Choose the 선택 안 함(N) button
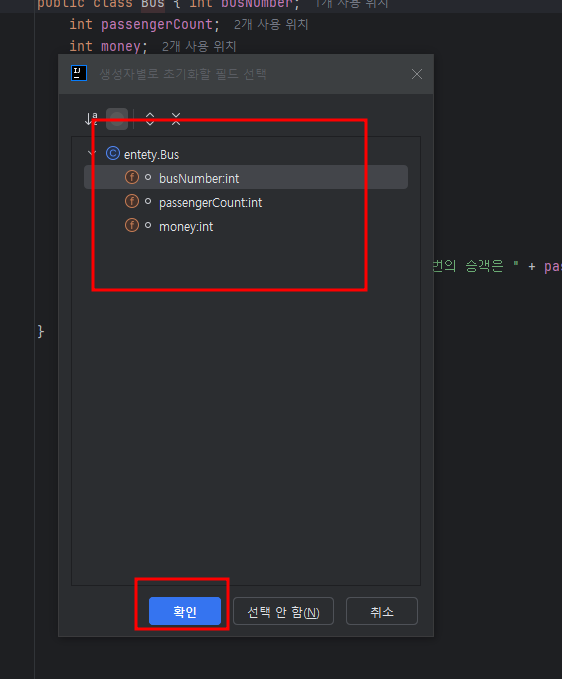This screenshot has width=562, height=679. pyautogui.click(x=283, y=611)
